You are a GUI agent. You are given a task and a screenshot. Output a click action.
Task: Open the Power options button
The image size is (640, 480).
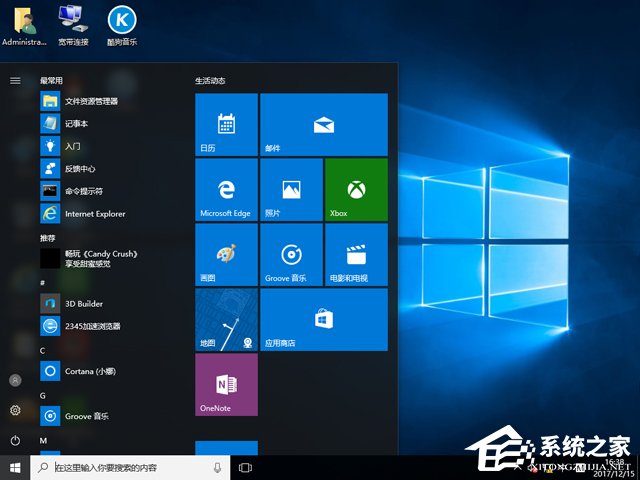(x=15, y=440)
